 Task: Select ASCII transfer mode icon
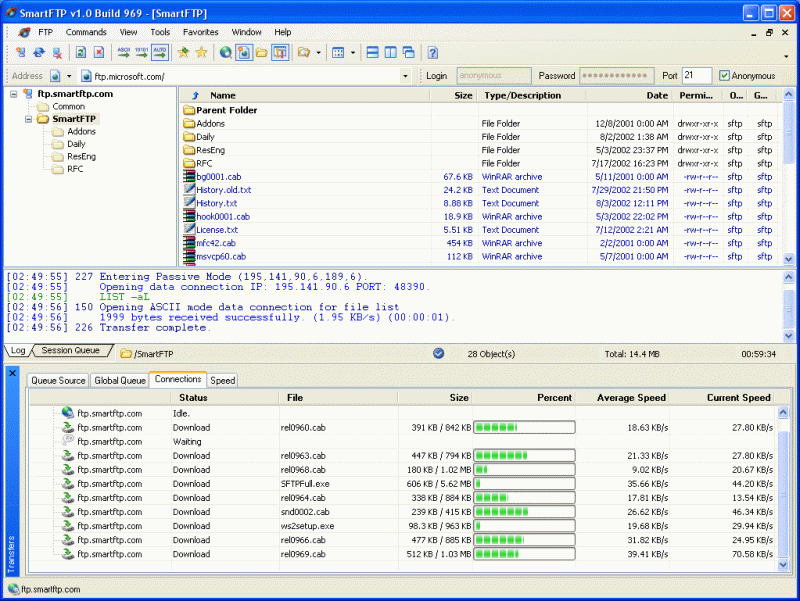click(x=123, y=53)
